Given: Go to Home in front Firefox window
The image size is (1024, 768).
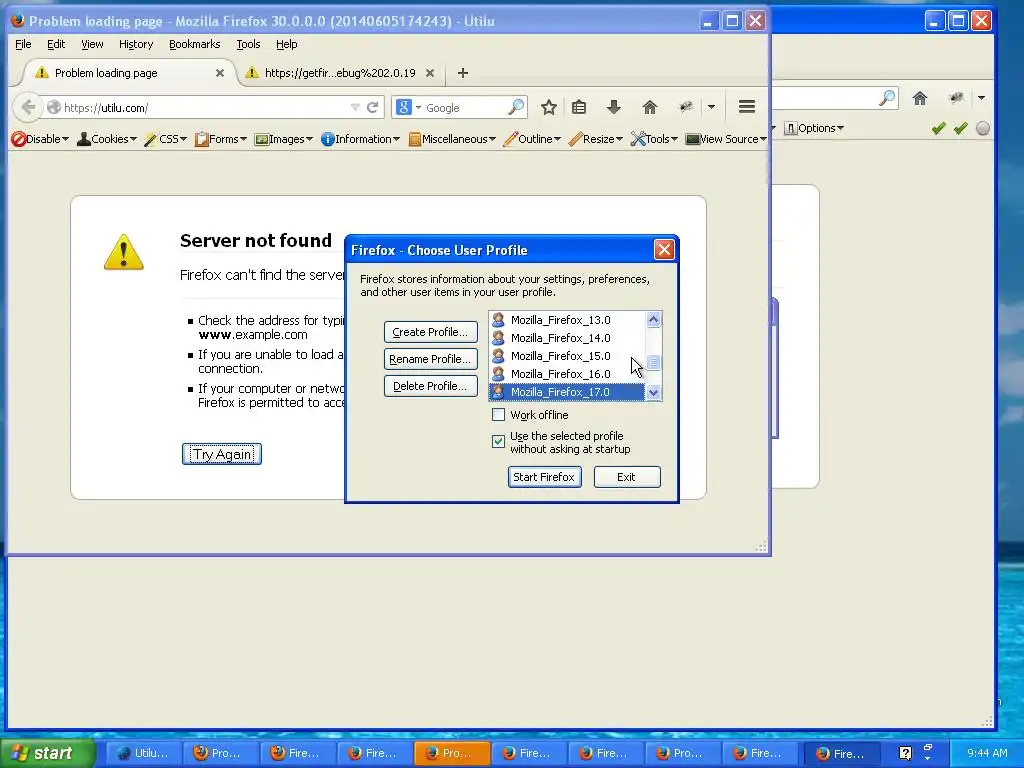Looking at the screenshot, I should [649, 107].
